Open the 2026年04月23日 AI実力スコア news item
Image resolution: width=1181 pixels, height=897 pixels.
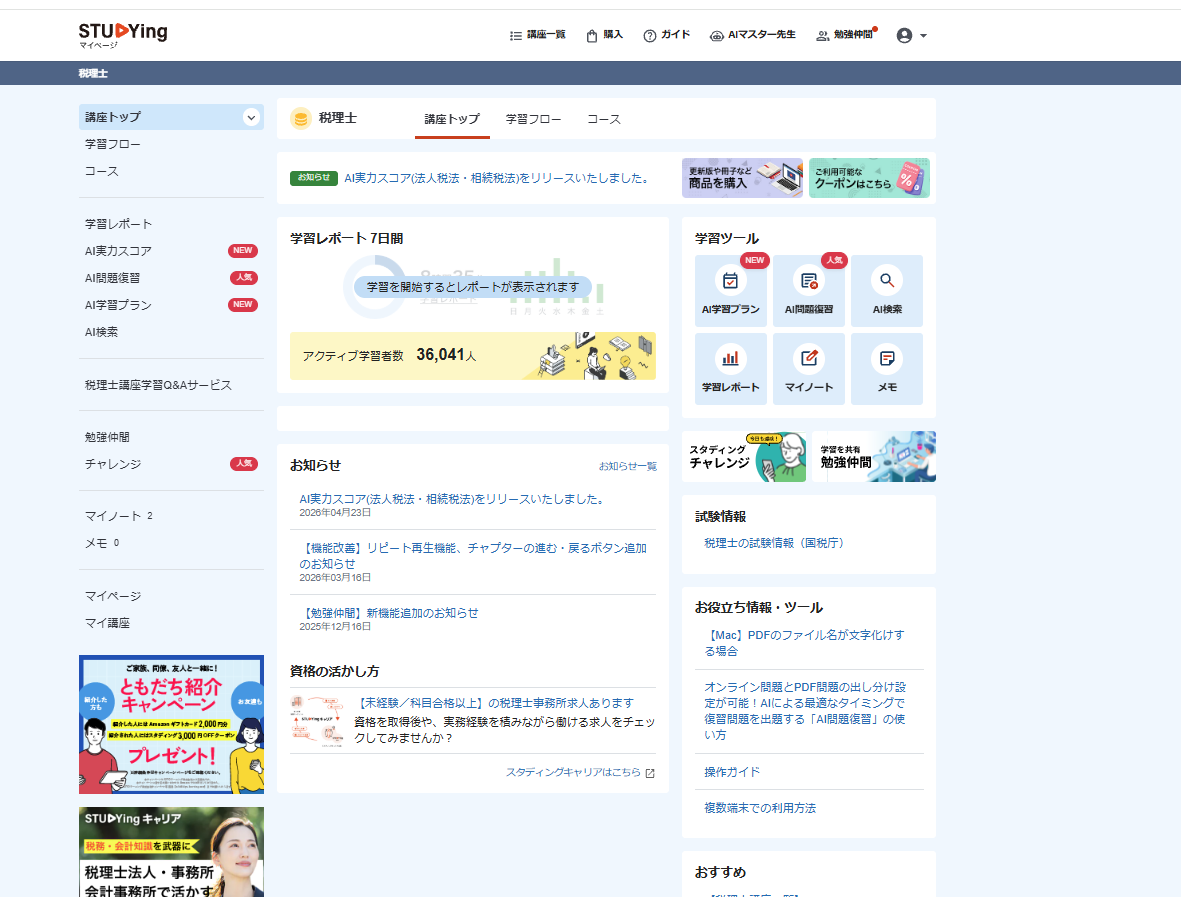click(x=453, y=499)
